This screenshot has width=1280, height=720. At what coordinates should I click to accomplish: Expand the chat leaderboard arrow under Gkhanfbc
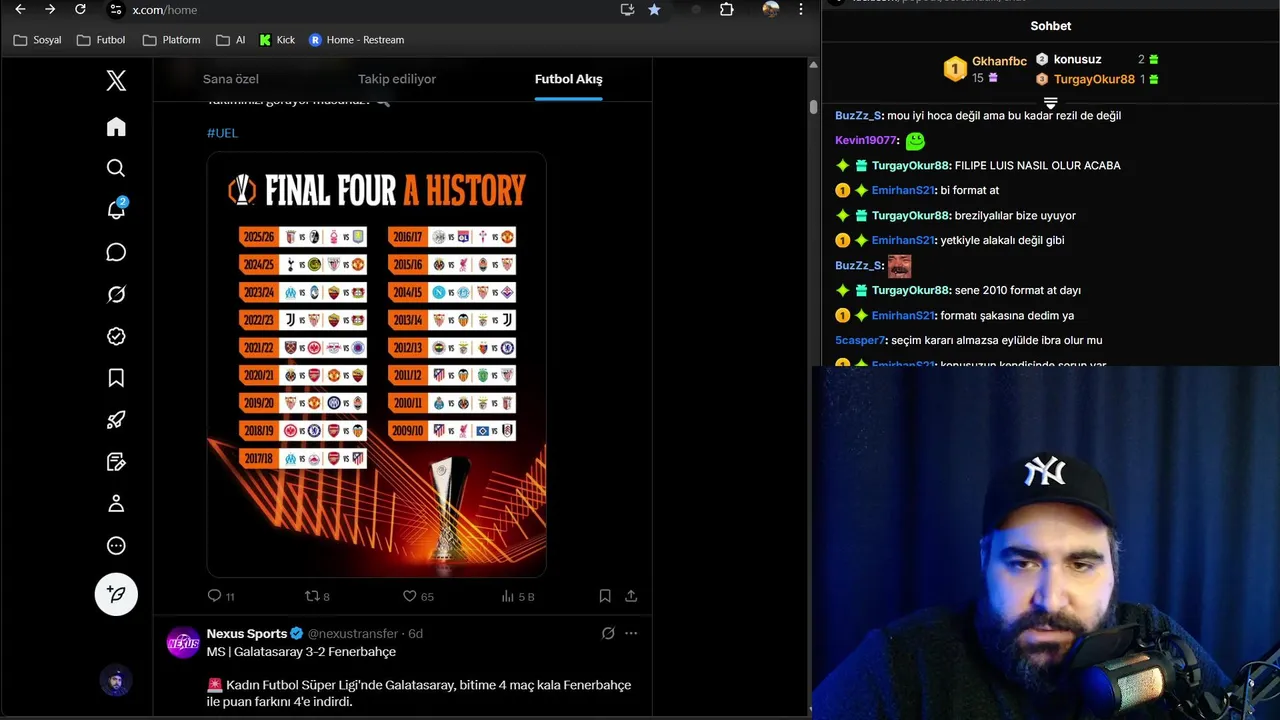pyautogui.click(x=1050, y=103)
